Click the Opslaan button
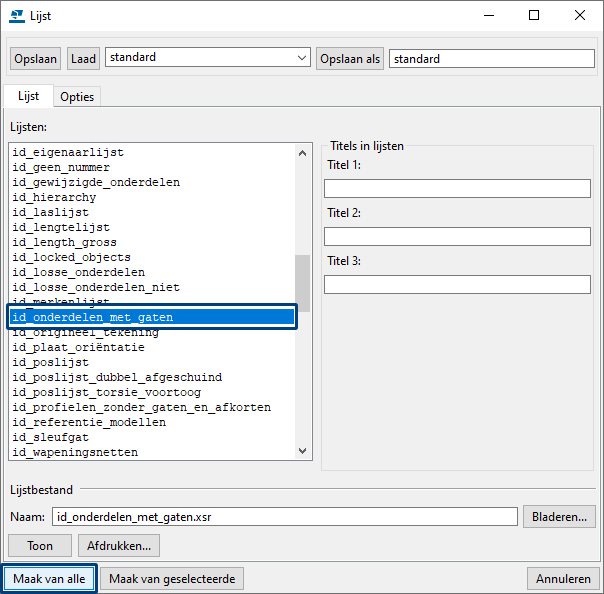 click(x=36, y=59)
